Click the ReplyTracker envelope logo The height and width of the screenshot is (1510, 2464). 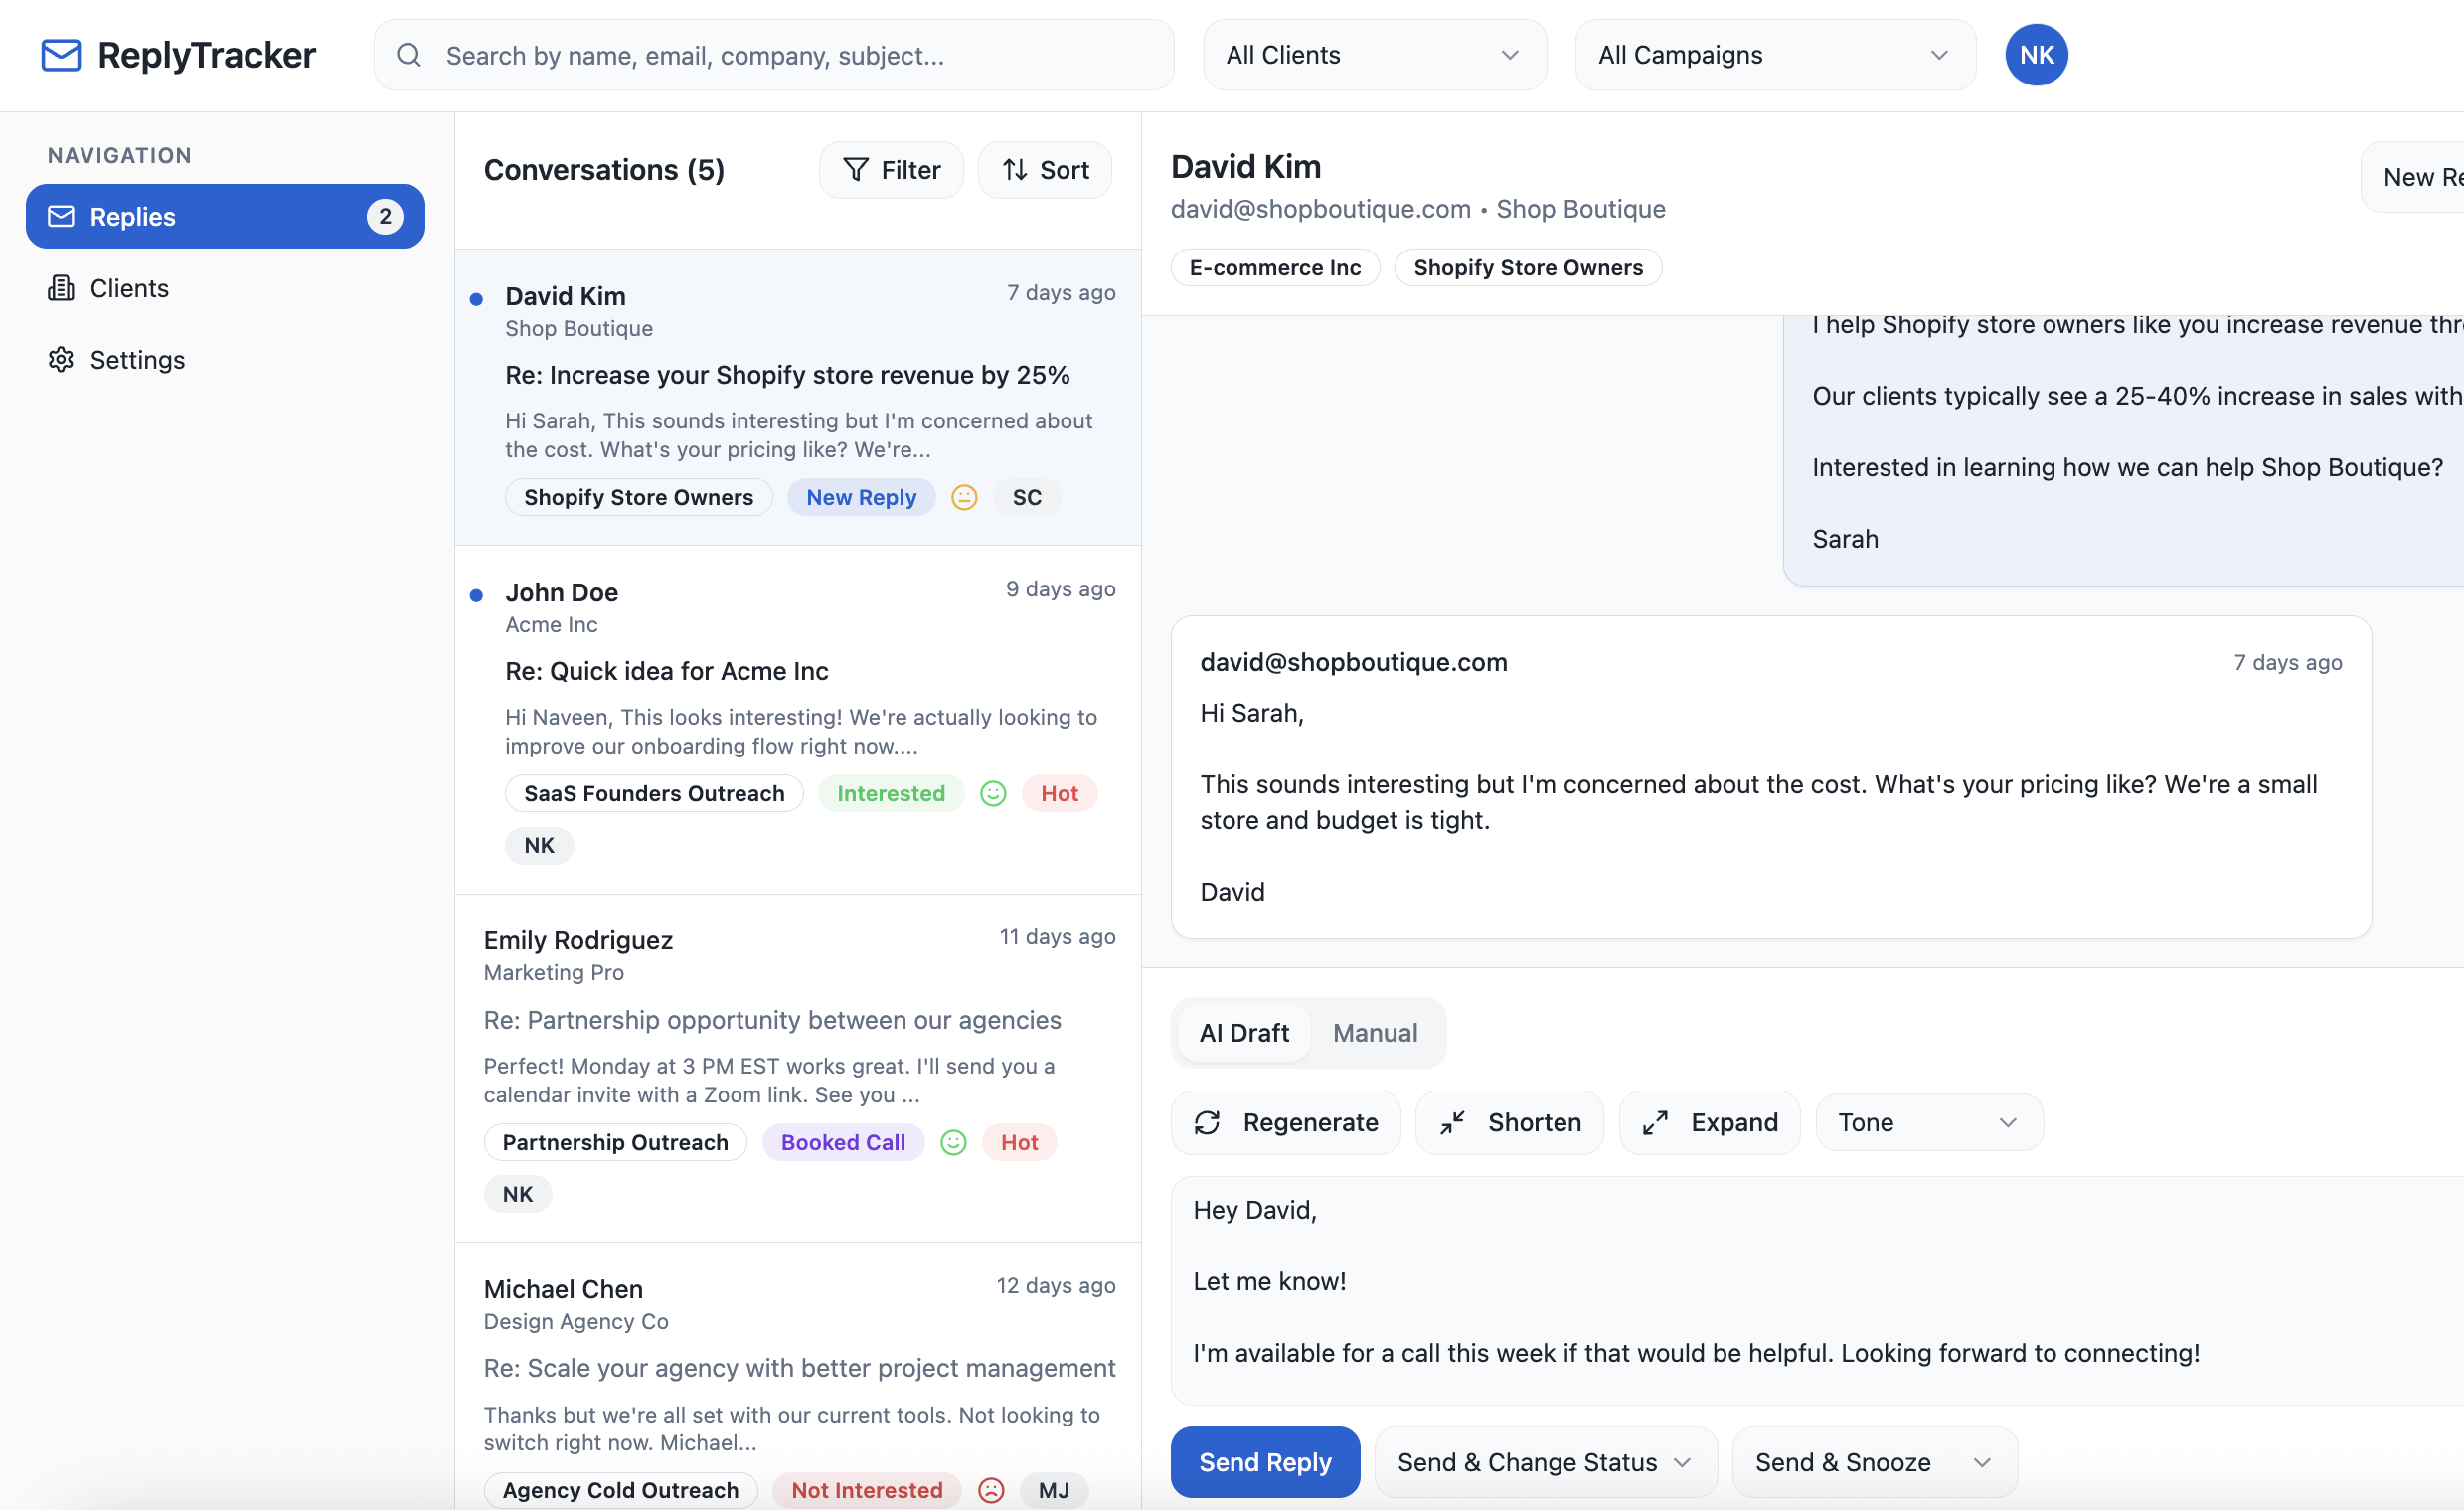coord(61,55)
